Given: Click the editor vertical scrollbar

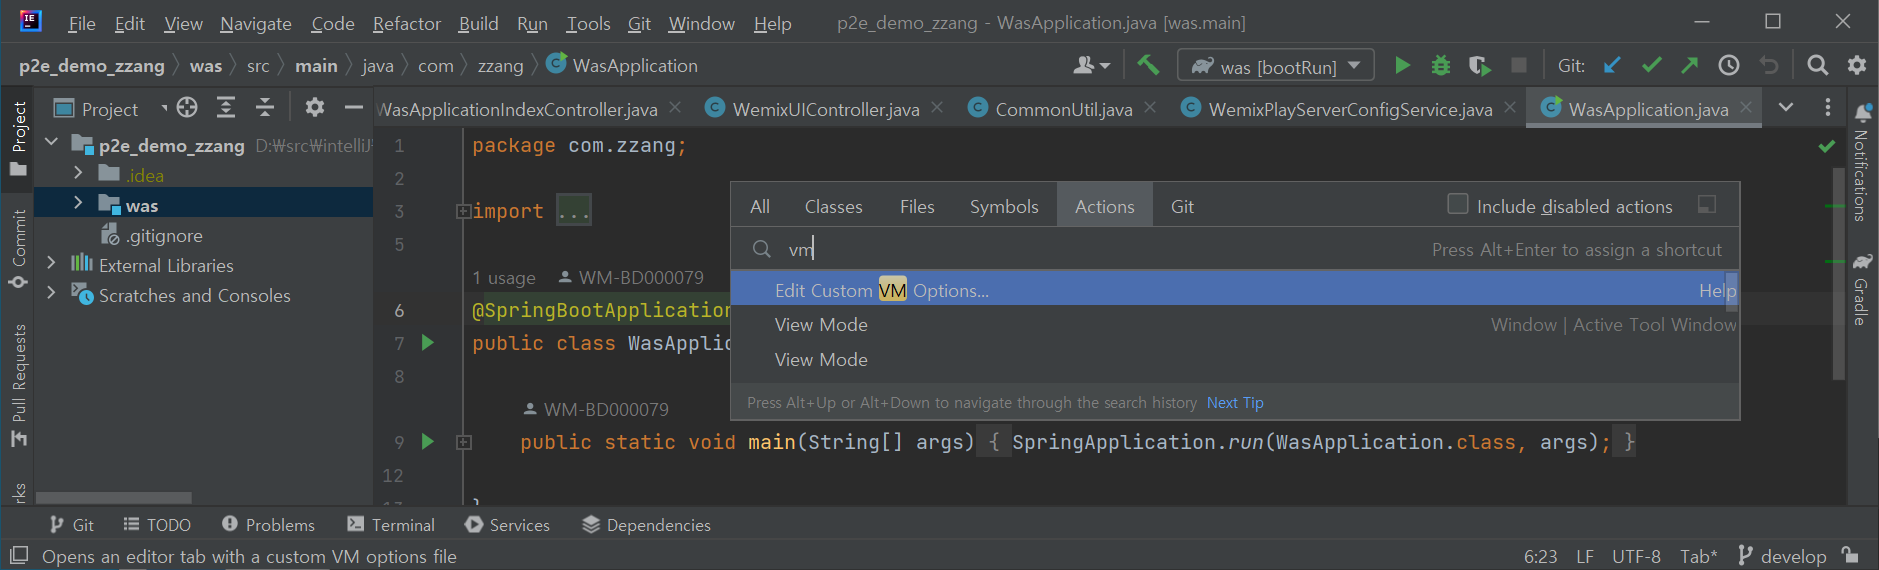Looking at the screenshot, I should pos(1838,273).
